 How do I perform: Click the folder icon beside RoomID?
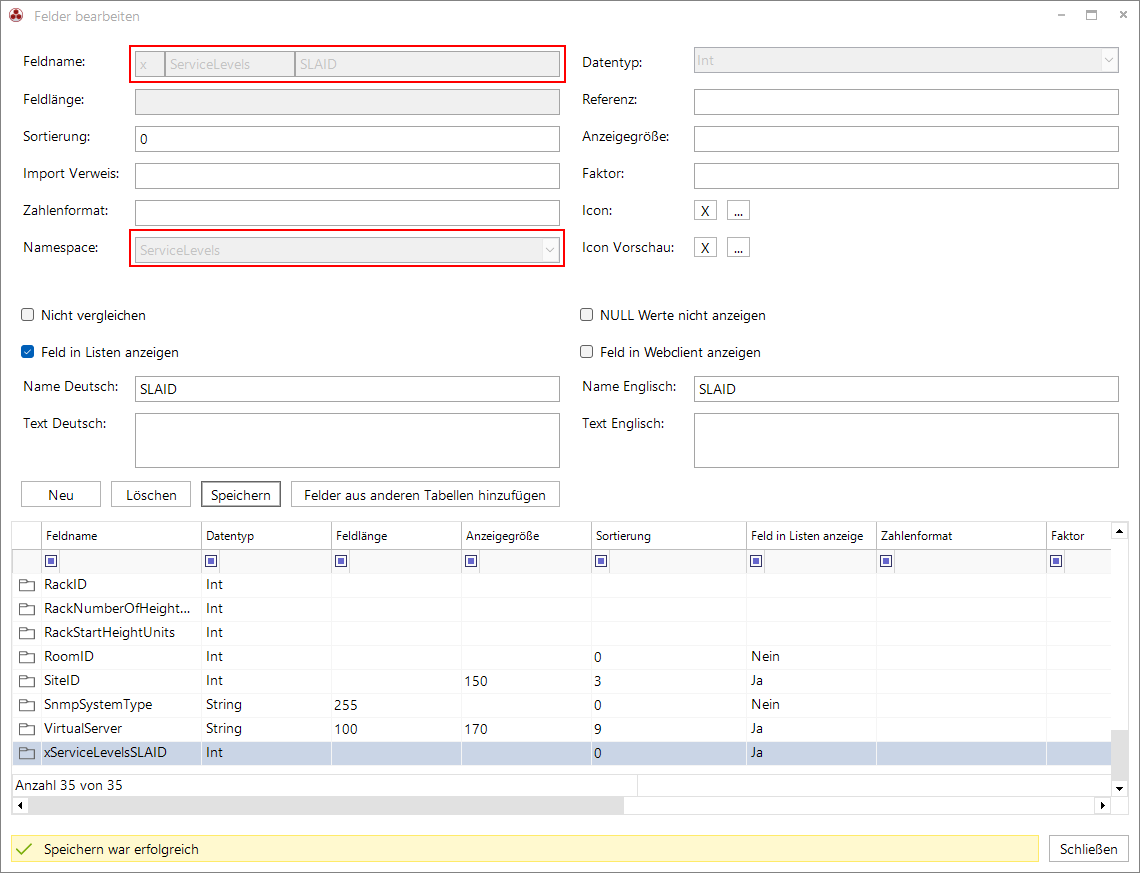pos(27,656)
